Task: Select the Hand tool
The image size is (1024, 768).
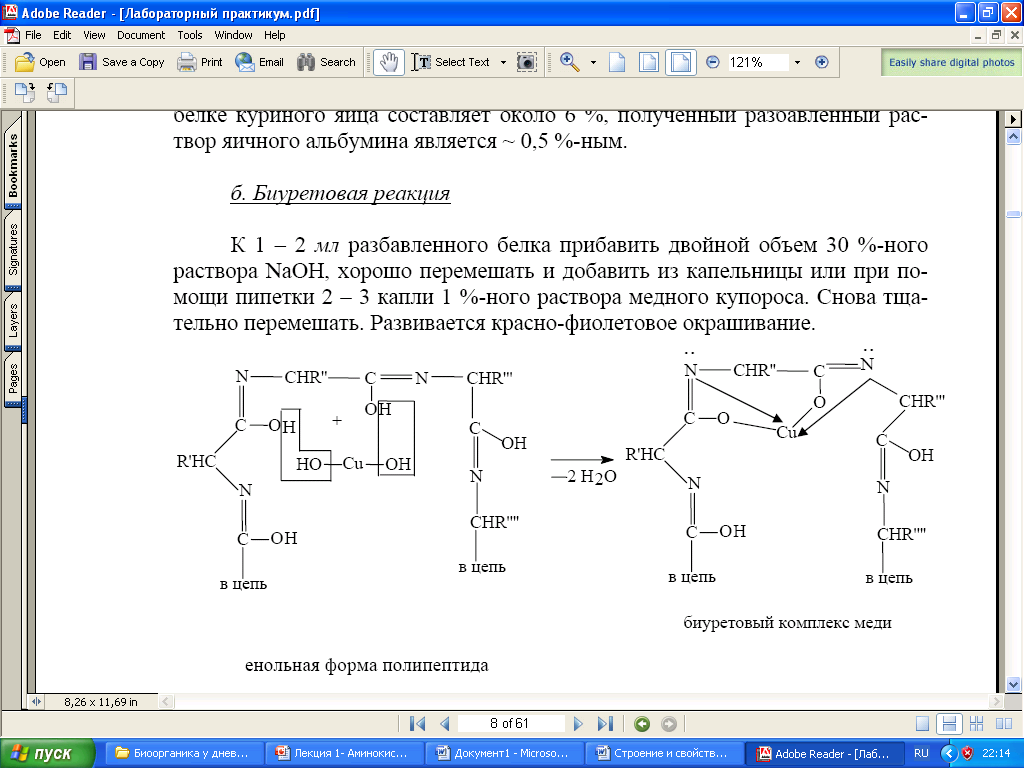Action: [389, 62]
